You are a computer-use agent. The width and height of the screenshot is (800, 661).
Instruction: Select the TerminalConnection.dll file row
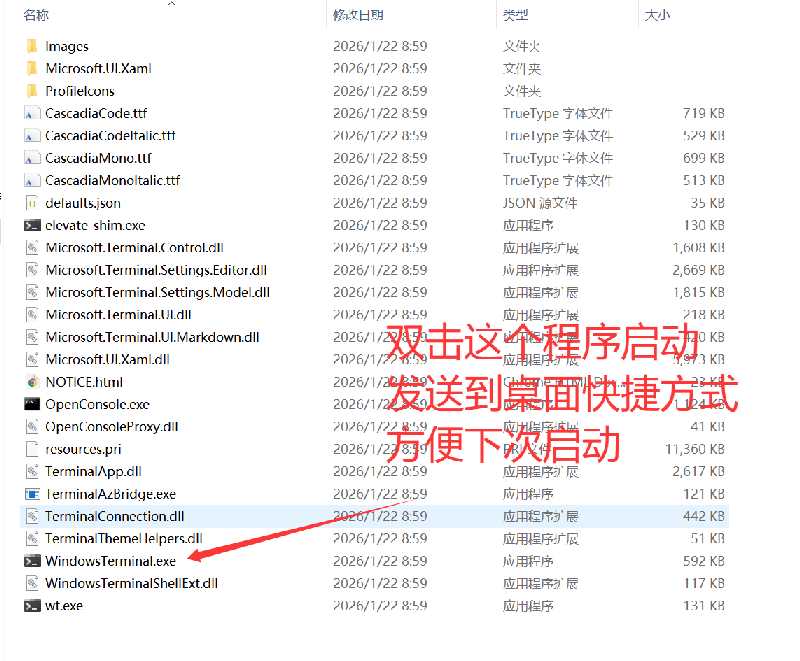click(374, 516)
